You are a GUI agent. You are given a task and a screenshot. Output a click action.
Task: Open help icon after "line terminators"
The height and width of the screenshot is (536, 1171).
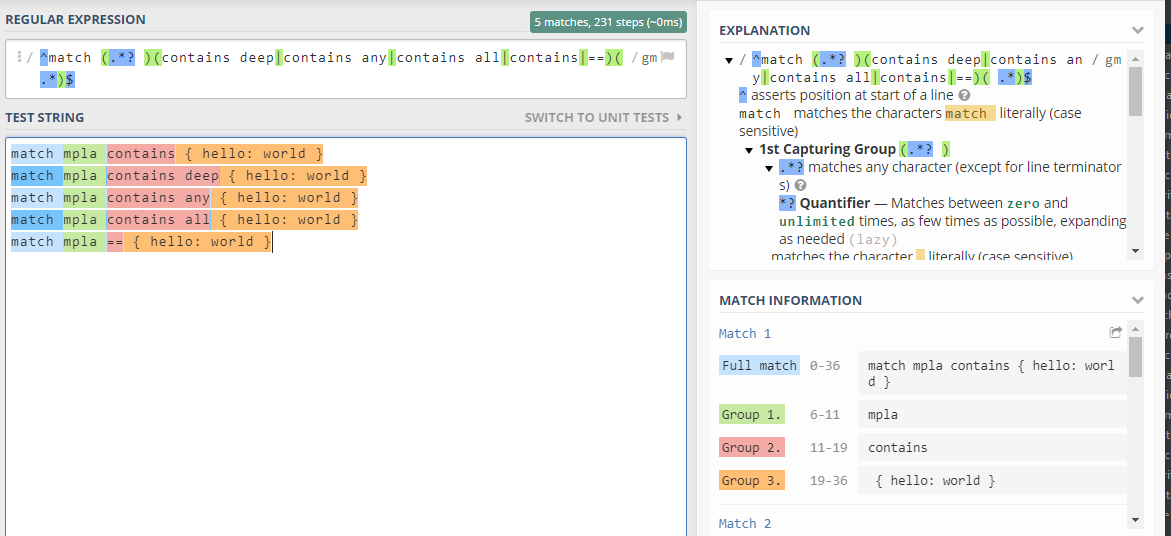pos(801,185)
